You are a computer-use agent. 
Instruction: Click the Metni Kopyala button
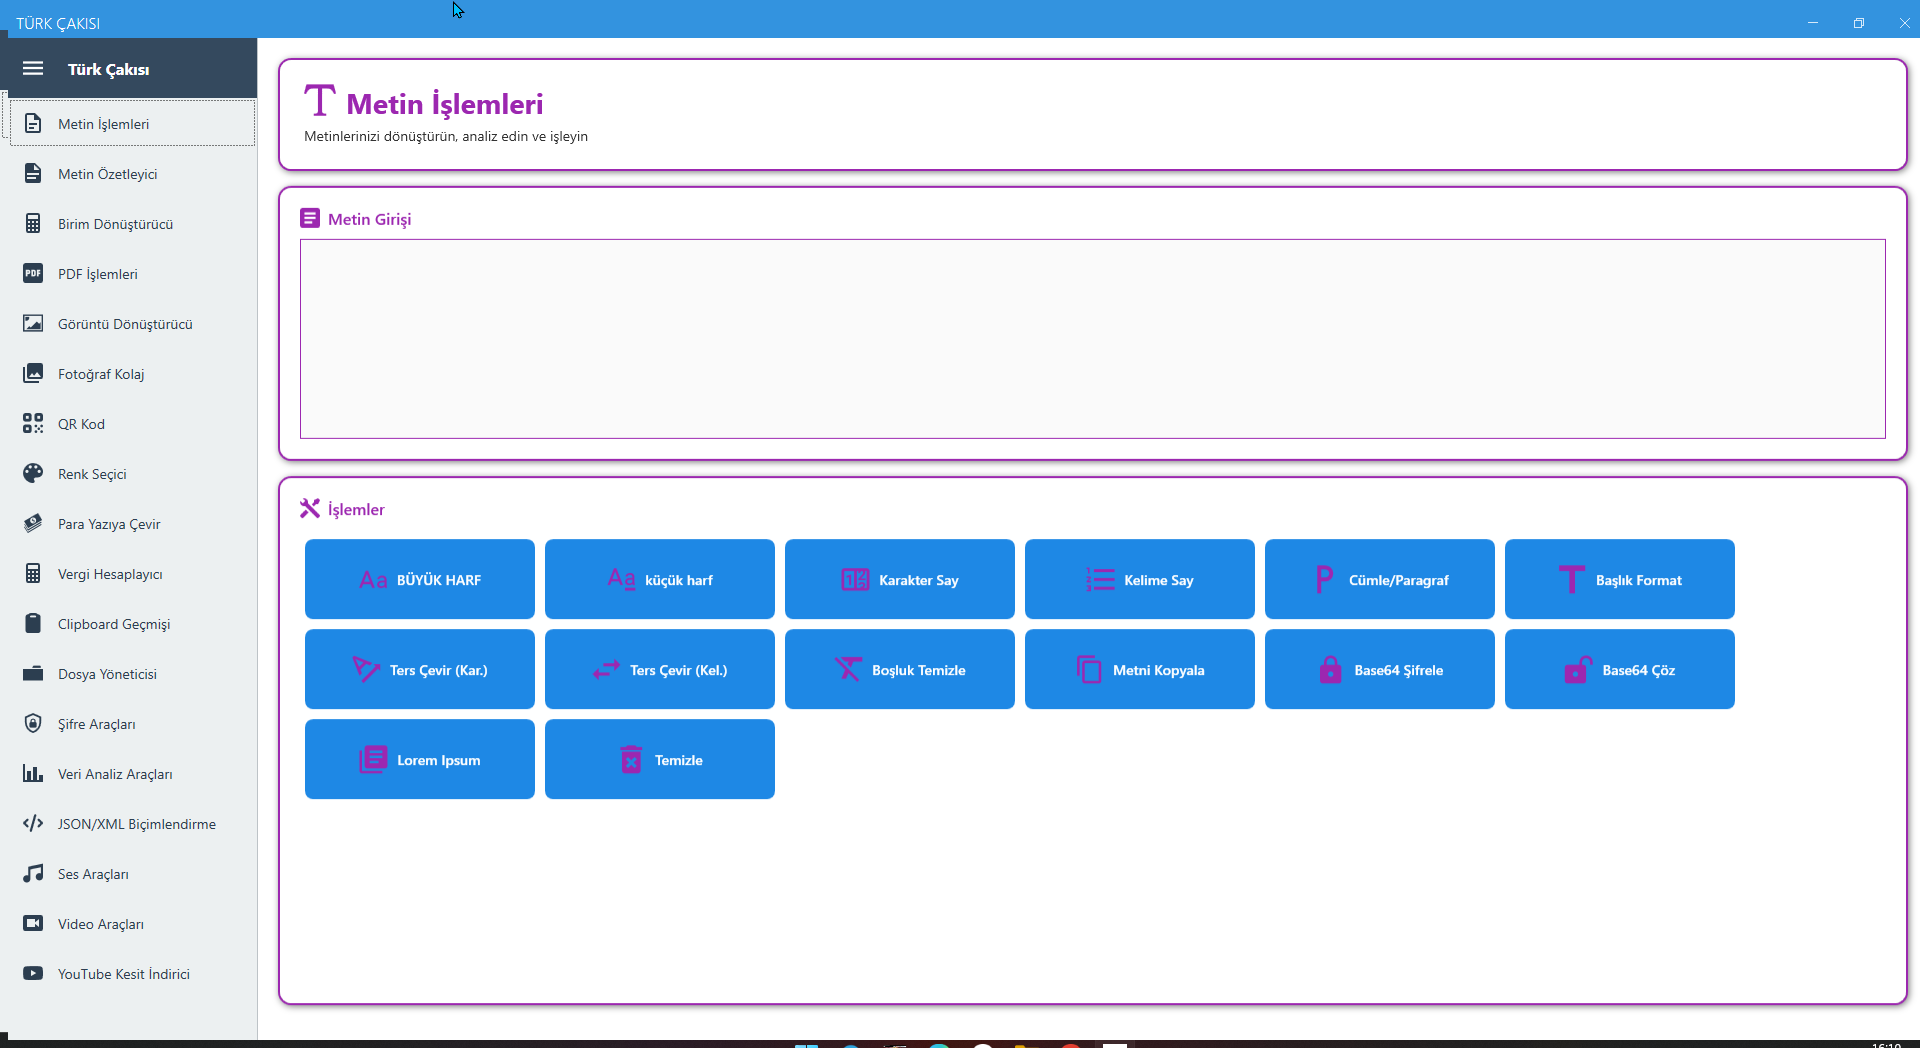1139,670
